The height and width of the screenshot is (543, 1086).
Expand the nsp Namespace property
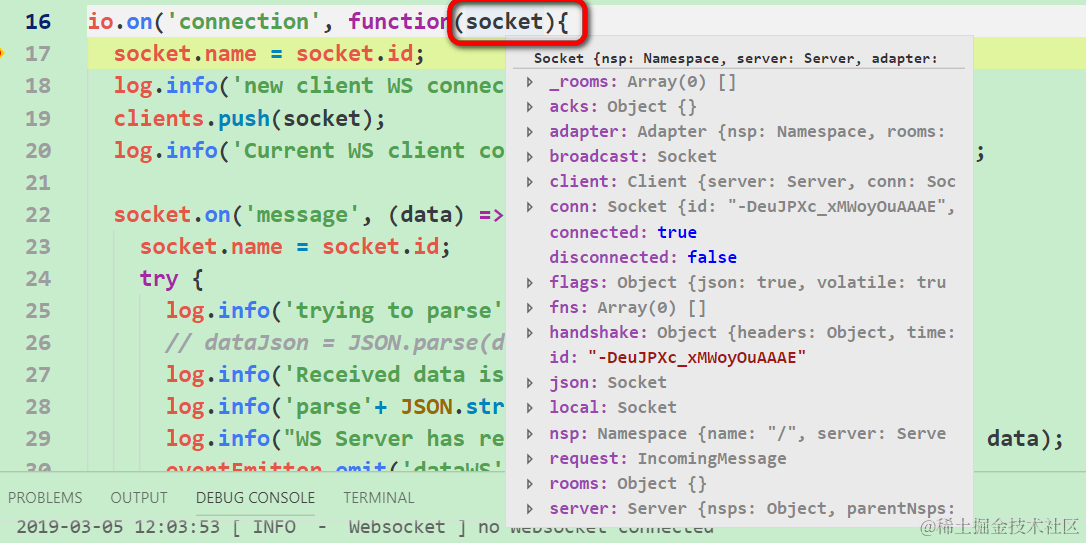point(530,434)
